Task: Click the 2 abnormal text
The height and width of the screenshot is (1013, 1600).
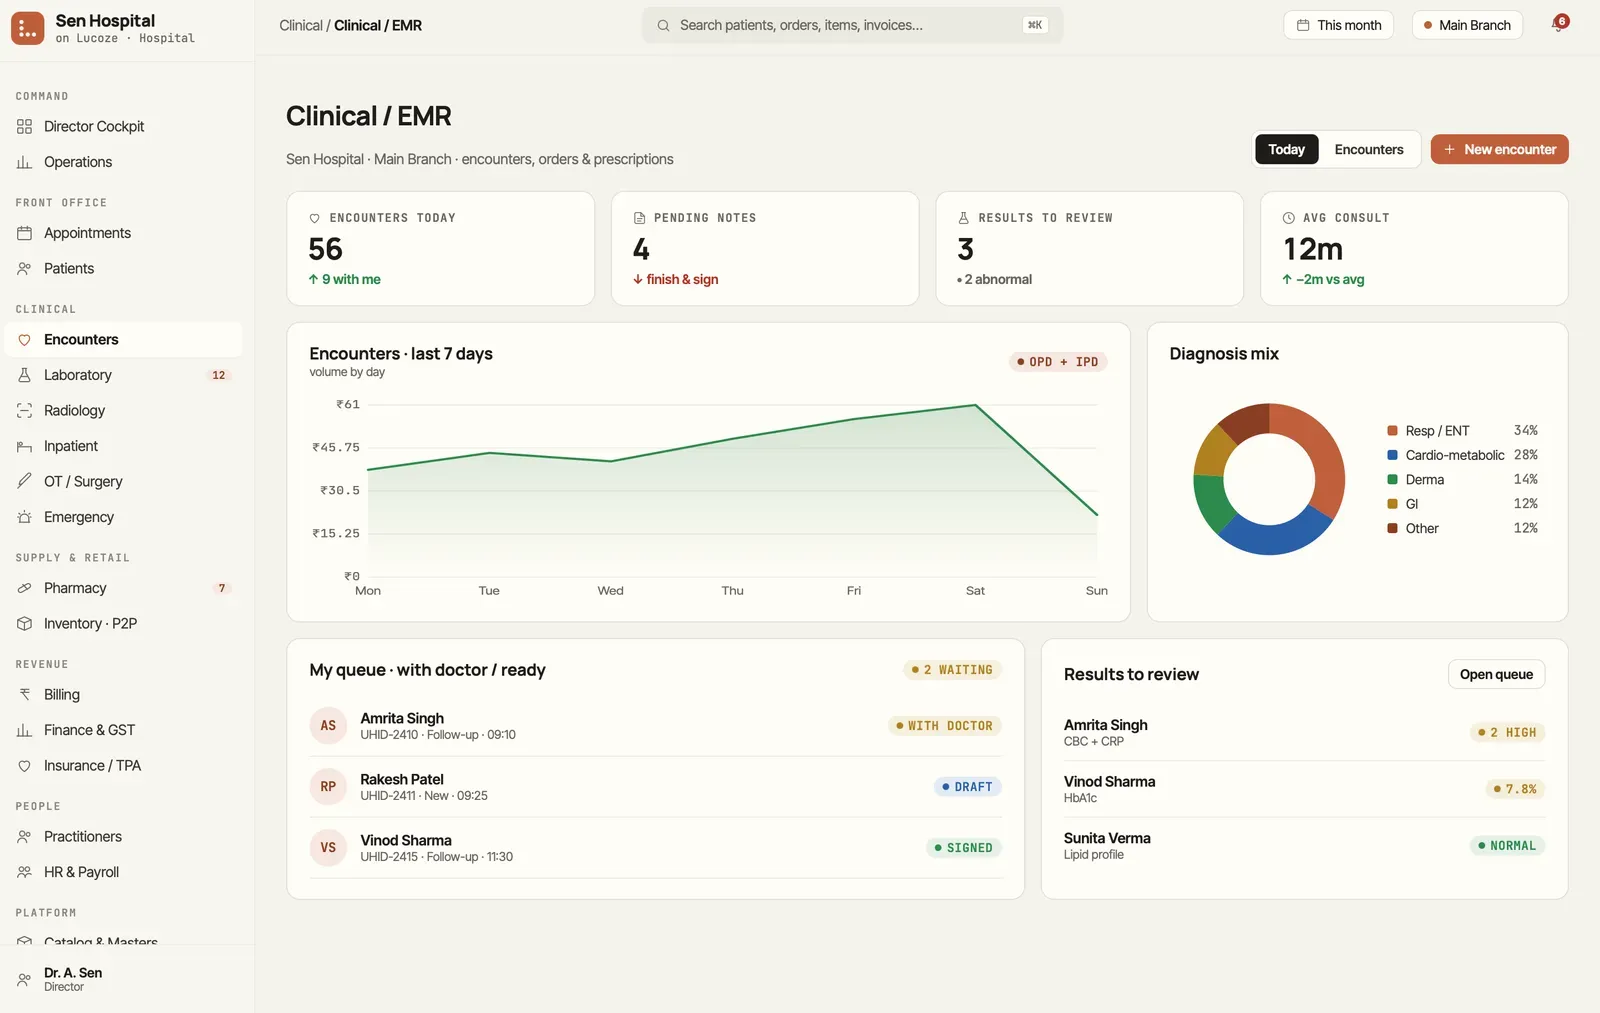Action: [994, 280]
